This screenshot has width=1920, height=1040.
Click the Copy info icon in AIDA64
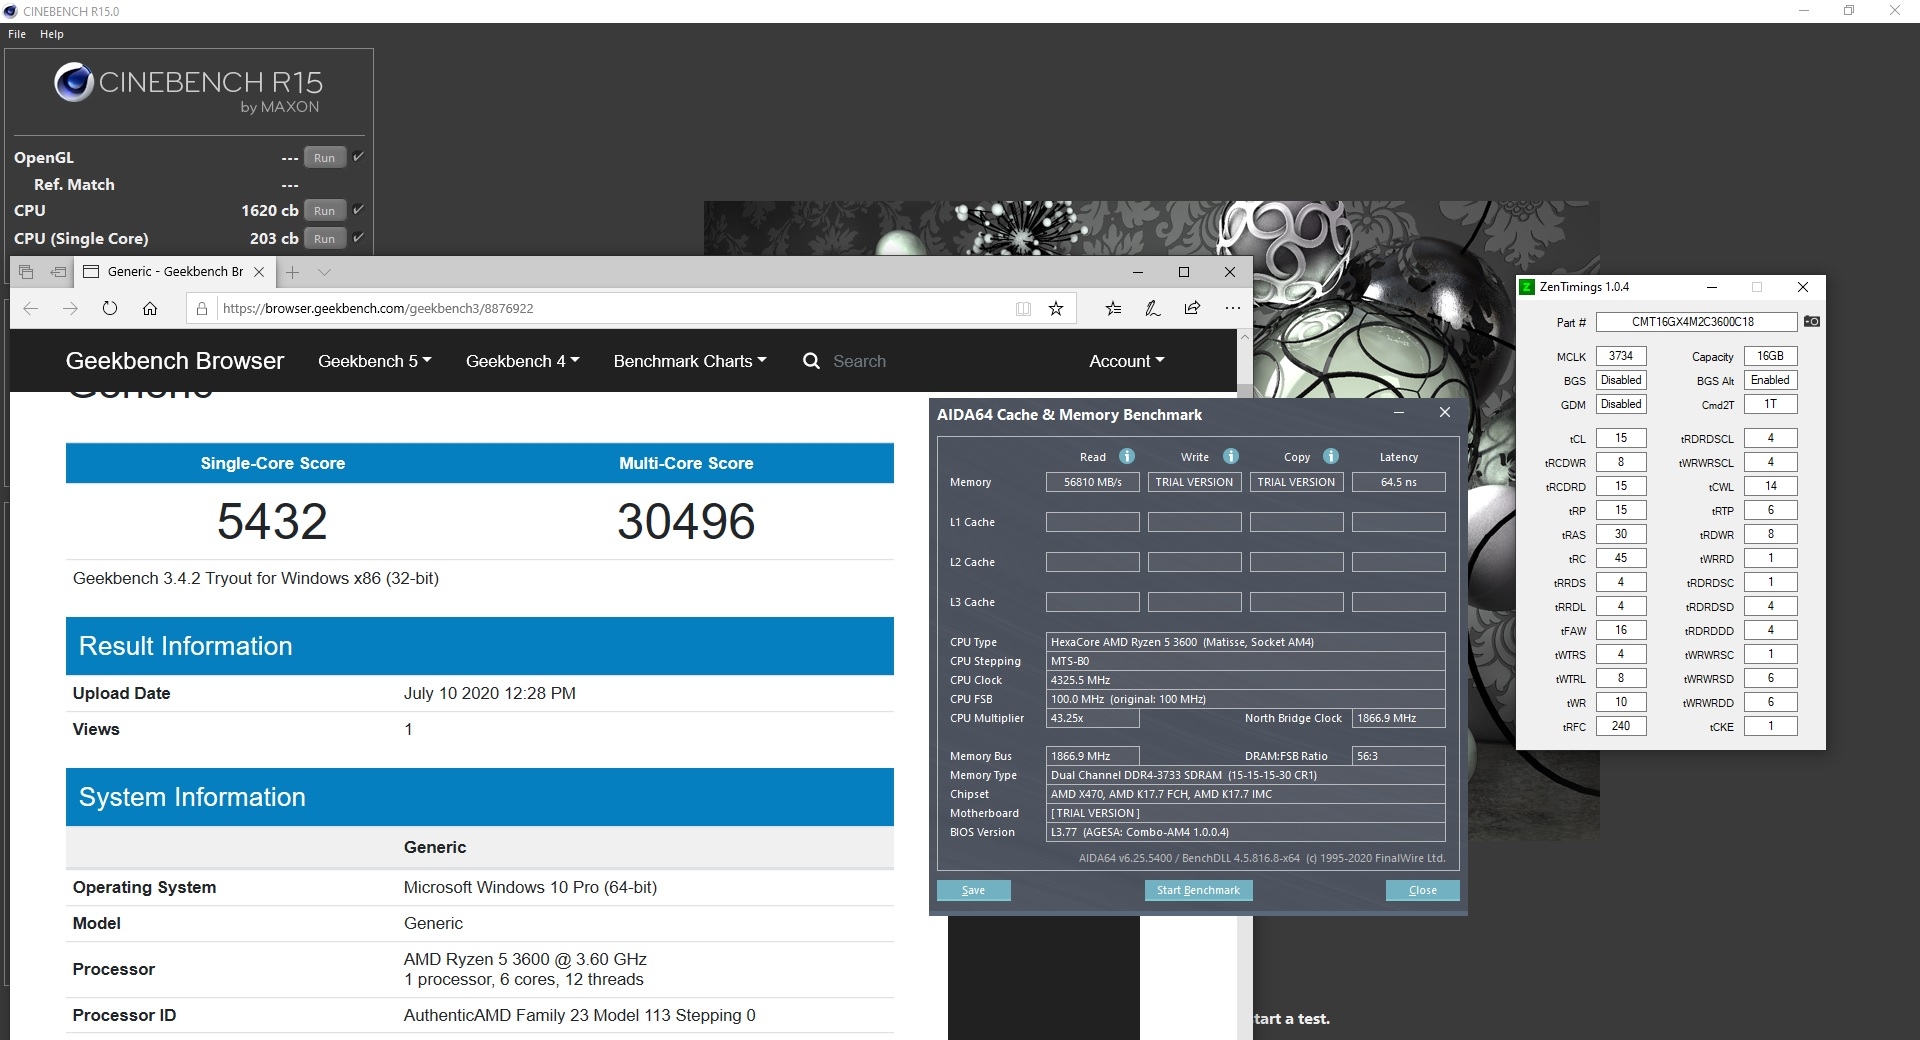[1331, 456]
